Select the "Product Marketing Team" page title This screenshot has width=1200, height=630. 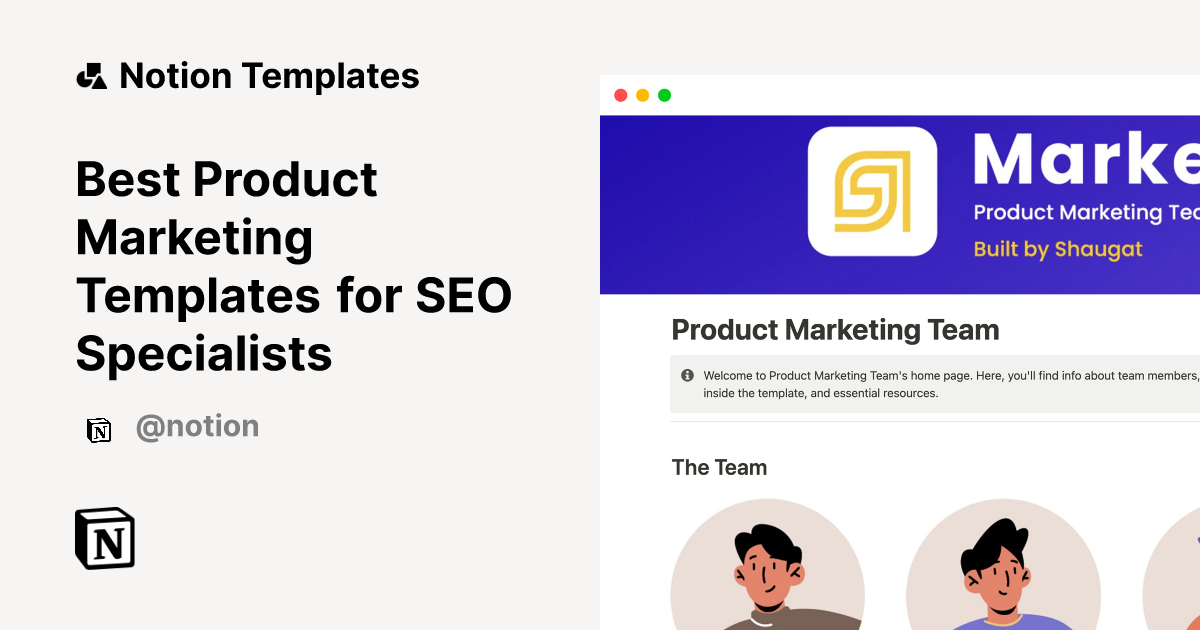tap(835, 330)
